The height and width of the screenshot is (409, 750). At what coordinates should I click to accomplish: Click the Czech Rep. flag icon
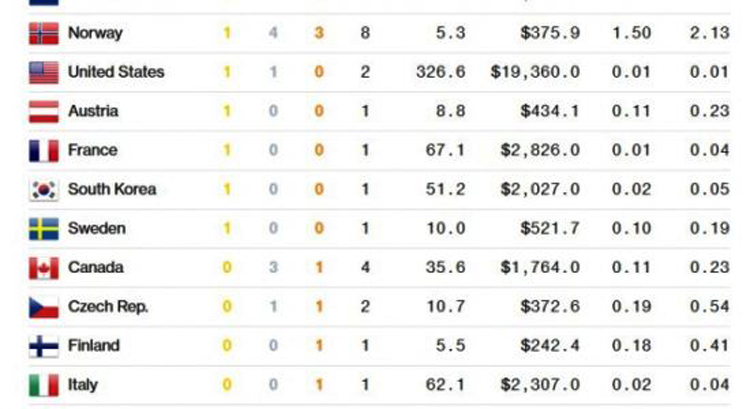tap(44, 307)
